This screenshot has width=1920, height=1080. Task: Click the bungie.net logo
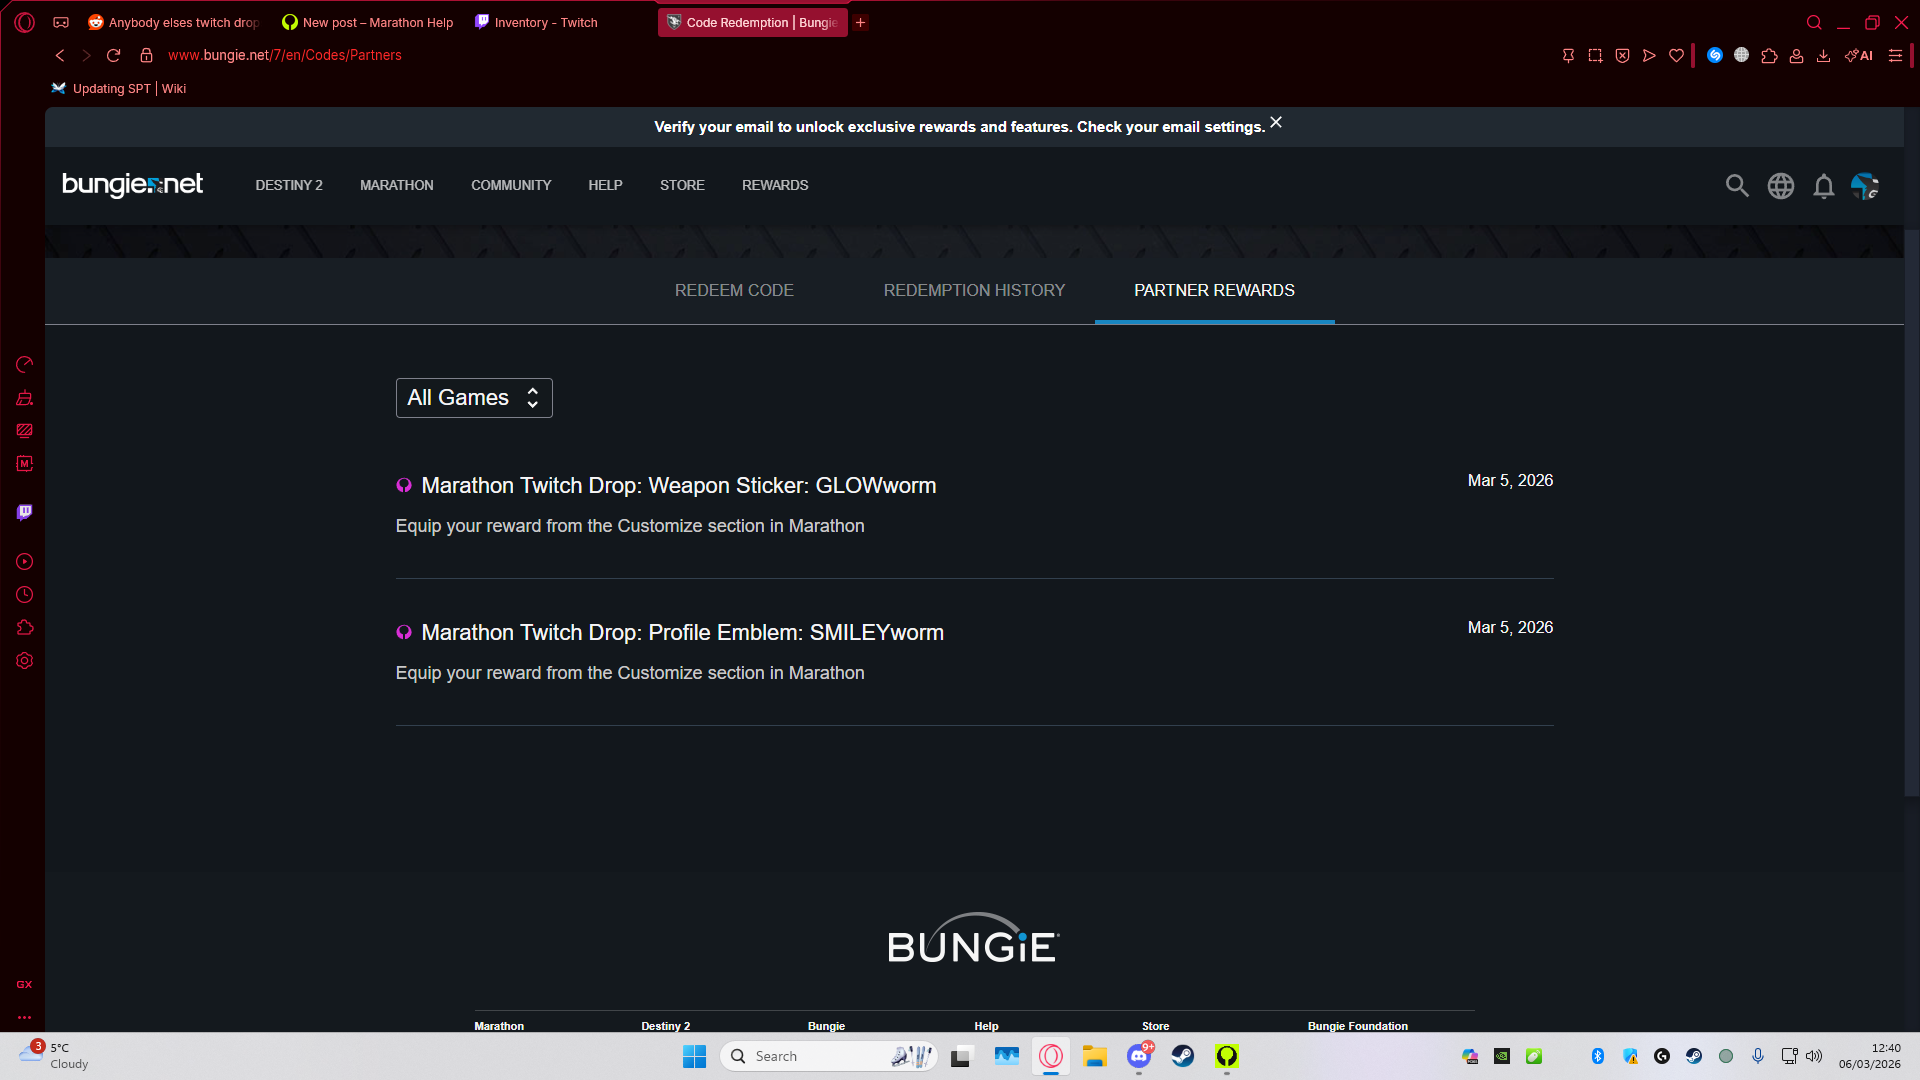[132, 185]
